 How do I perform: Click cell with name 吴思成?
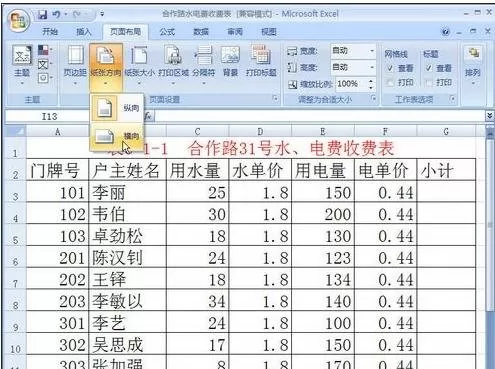coord(128,344)
